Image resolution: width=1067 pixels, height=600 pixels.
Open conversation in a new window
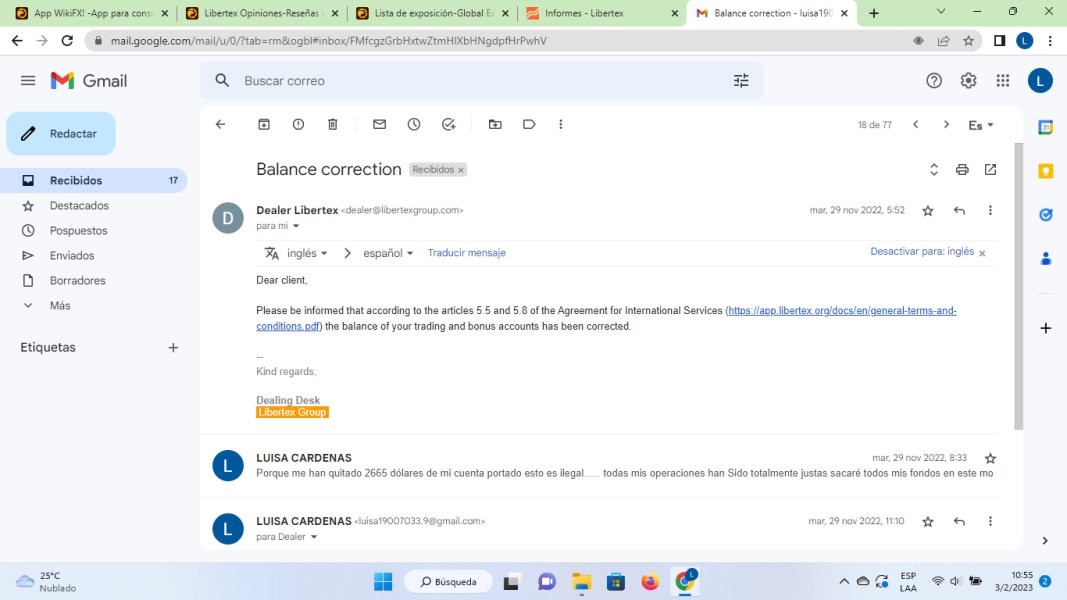click(x=990, y=169)
